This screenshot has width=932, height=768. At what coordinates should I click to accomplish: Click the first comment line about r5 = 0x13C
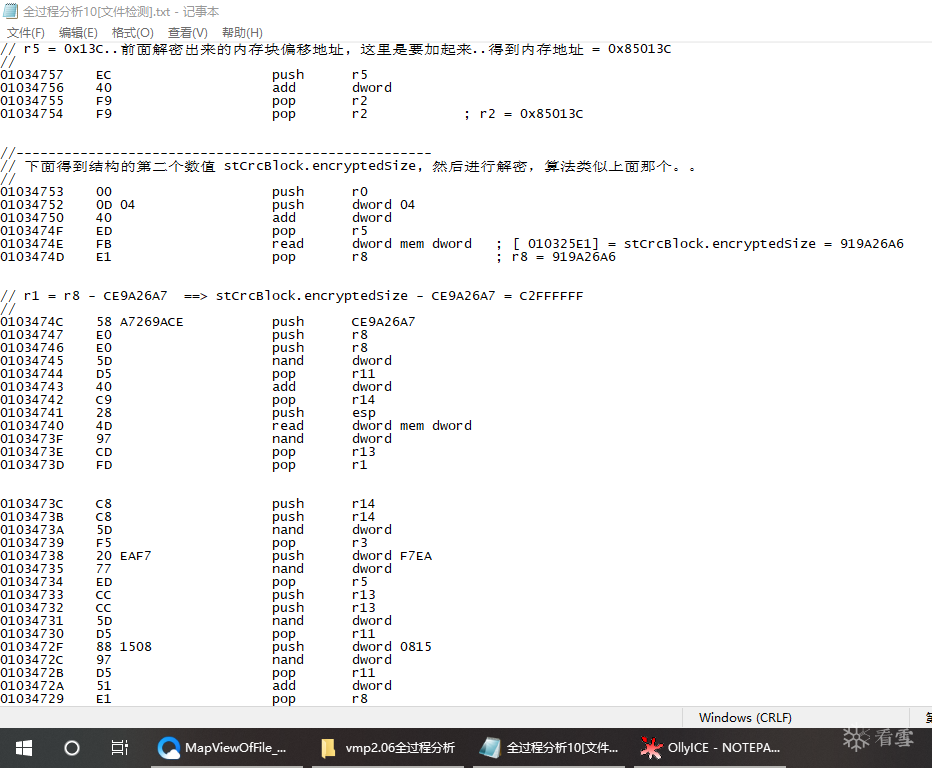tap(336, 49)
